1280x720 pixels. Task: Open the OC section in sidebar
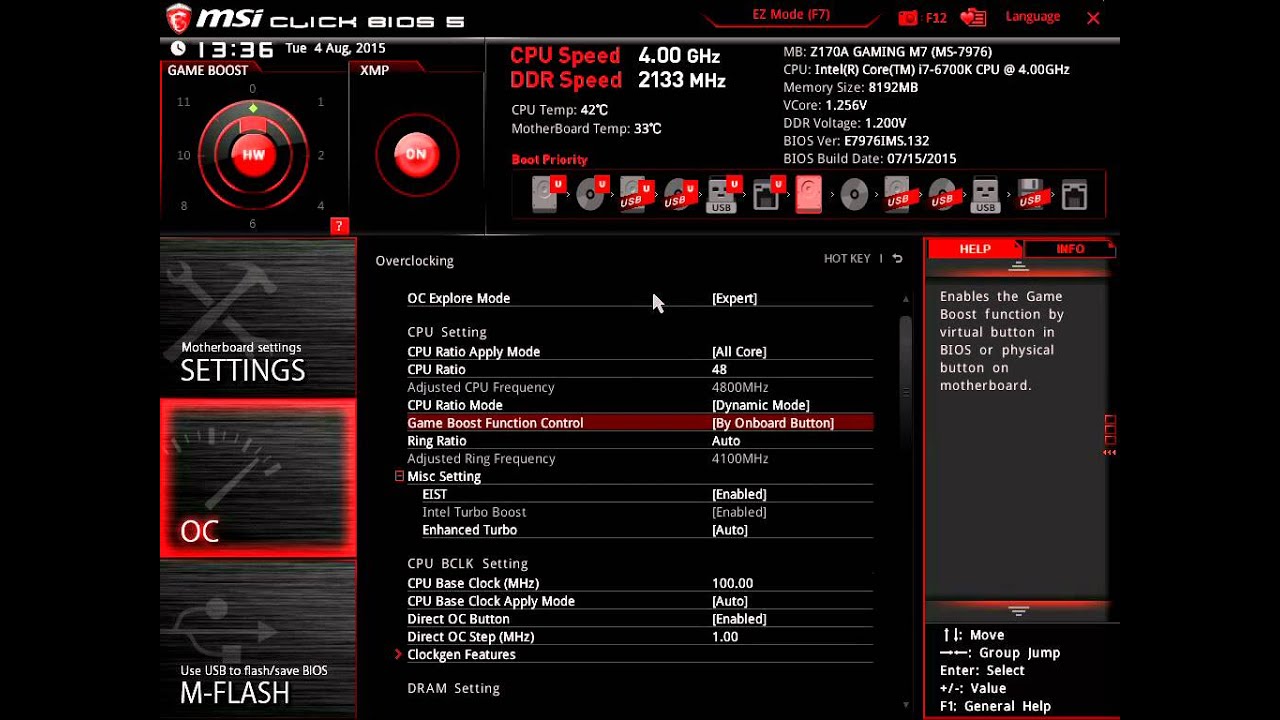point(258,478)
